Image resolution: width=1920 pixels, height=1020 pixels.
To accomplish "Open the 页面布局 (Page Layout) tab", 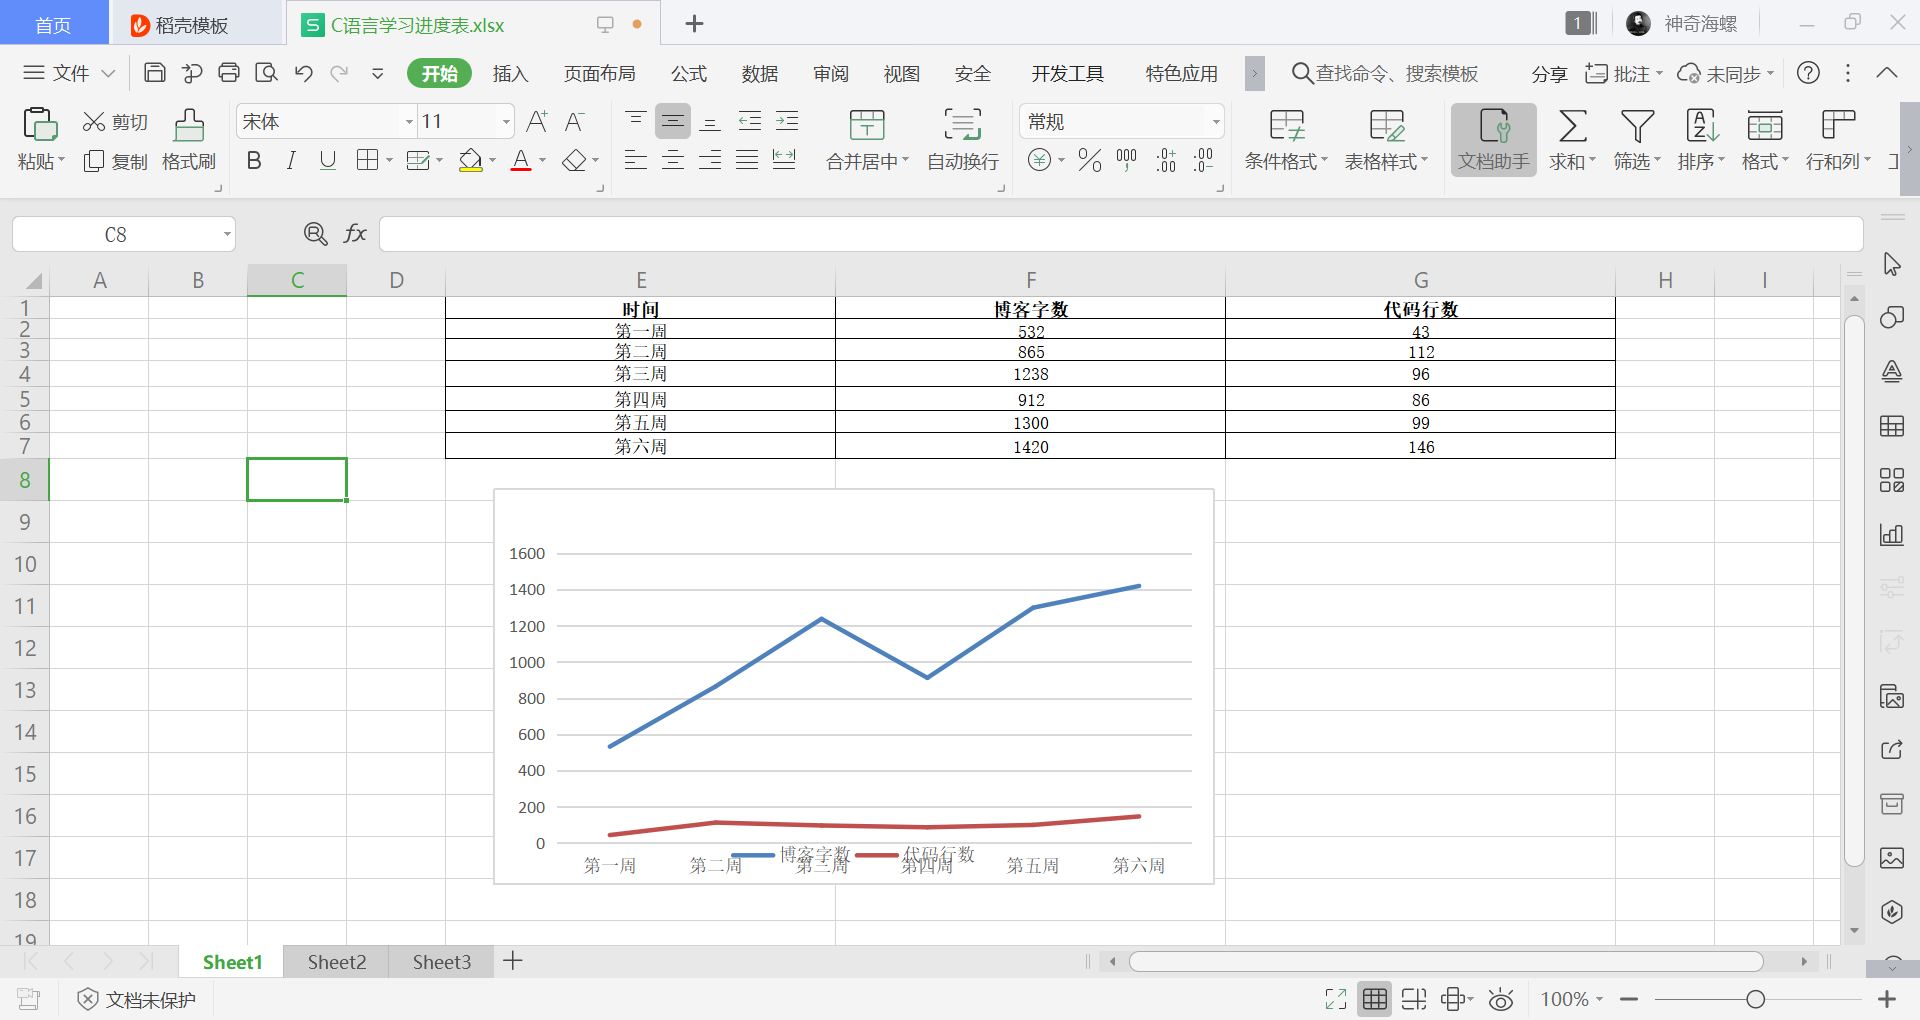I will pyautogui.click(x=600, y=74).
